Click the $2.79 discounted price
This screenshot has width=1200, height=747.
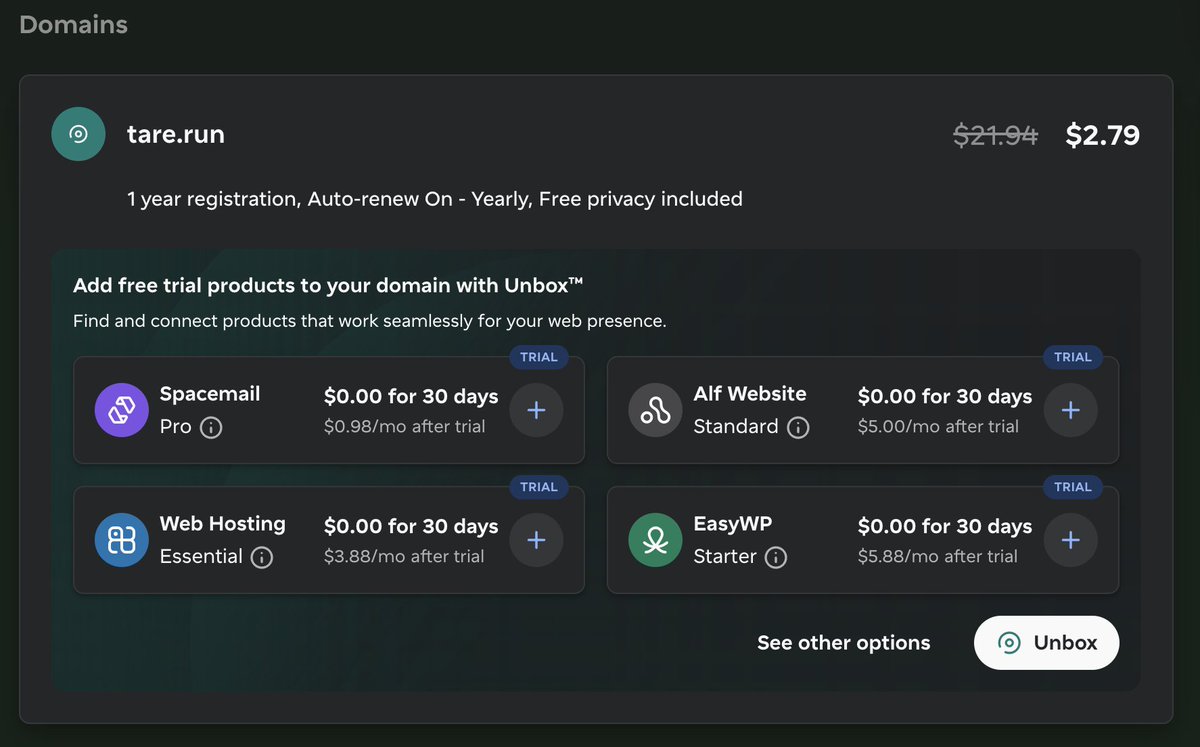1103,135
